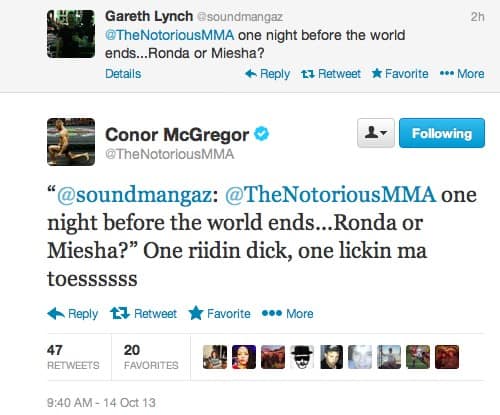Screen dimensions: 500x415
Task: Open More options on Gareth Lynch's tweet
Action: coord(462,74)
